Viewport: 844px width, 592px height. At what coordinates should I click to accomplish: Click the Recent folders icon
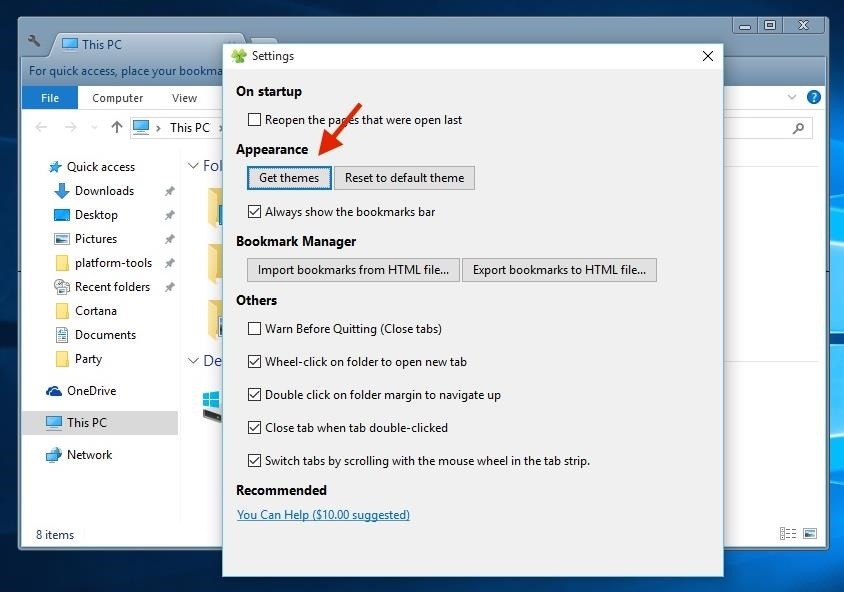(x=62, y=287)
